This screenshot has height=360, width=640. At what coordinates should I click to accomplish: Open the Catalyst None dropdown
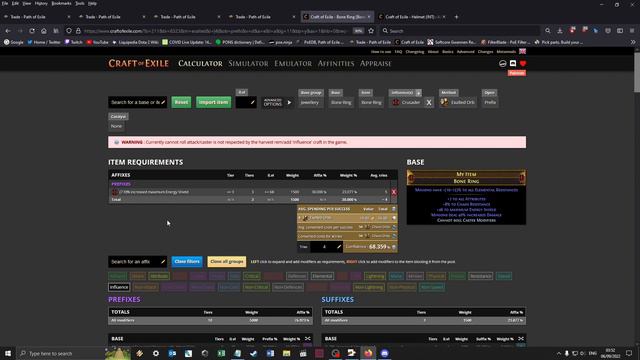(116, 126)
